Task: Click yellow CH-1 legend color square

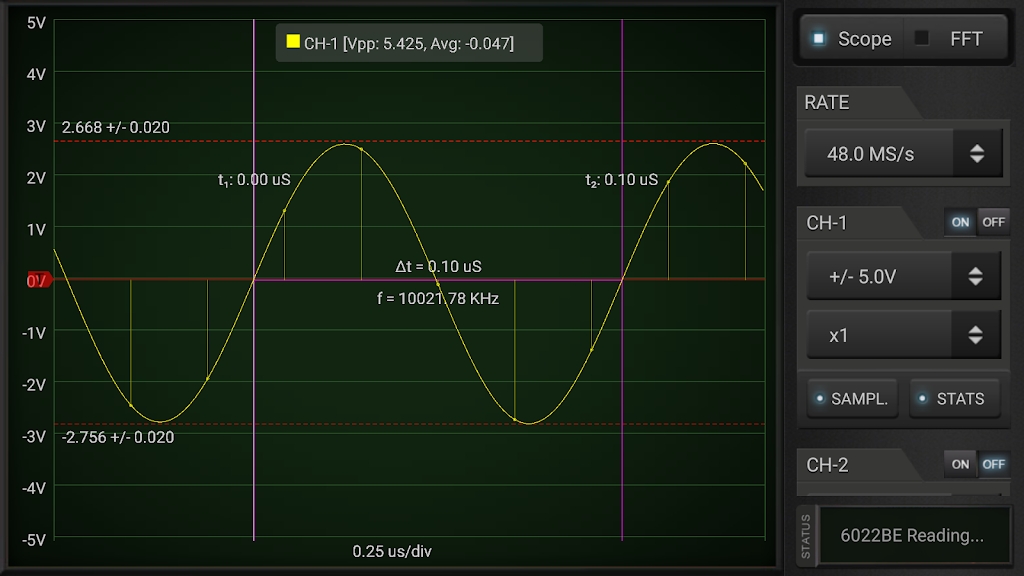Action: 293,42
